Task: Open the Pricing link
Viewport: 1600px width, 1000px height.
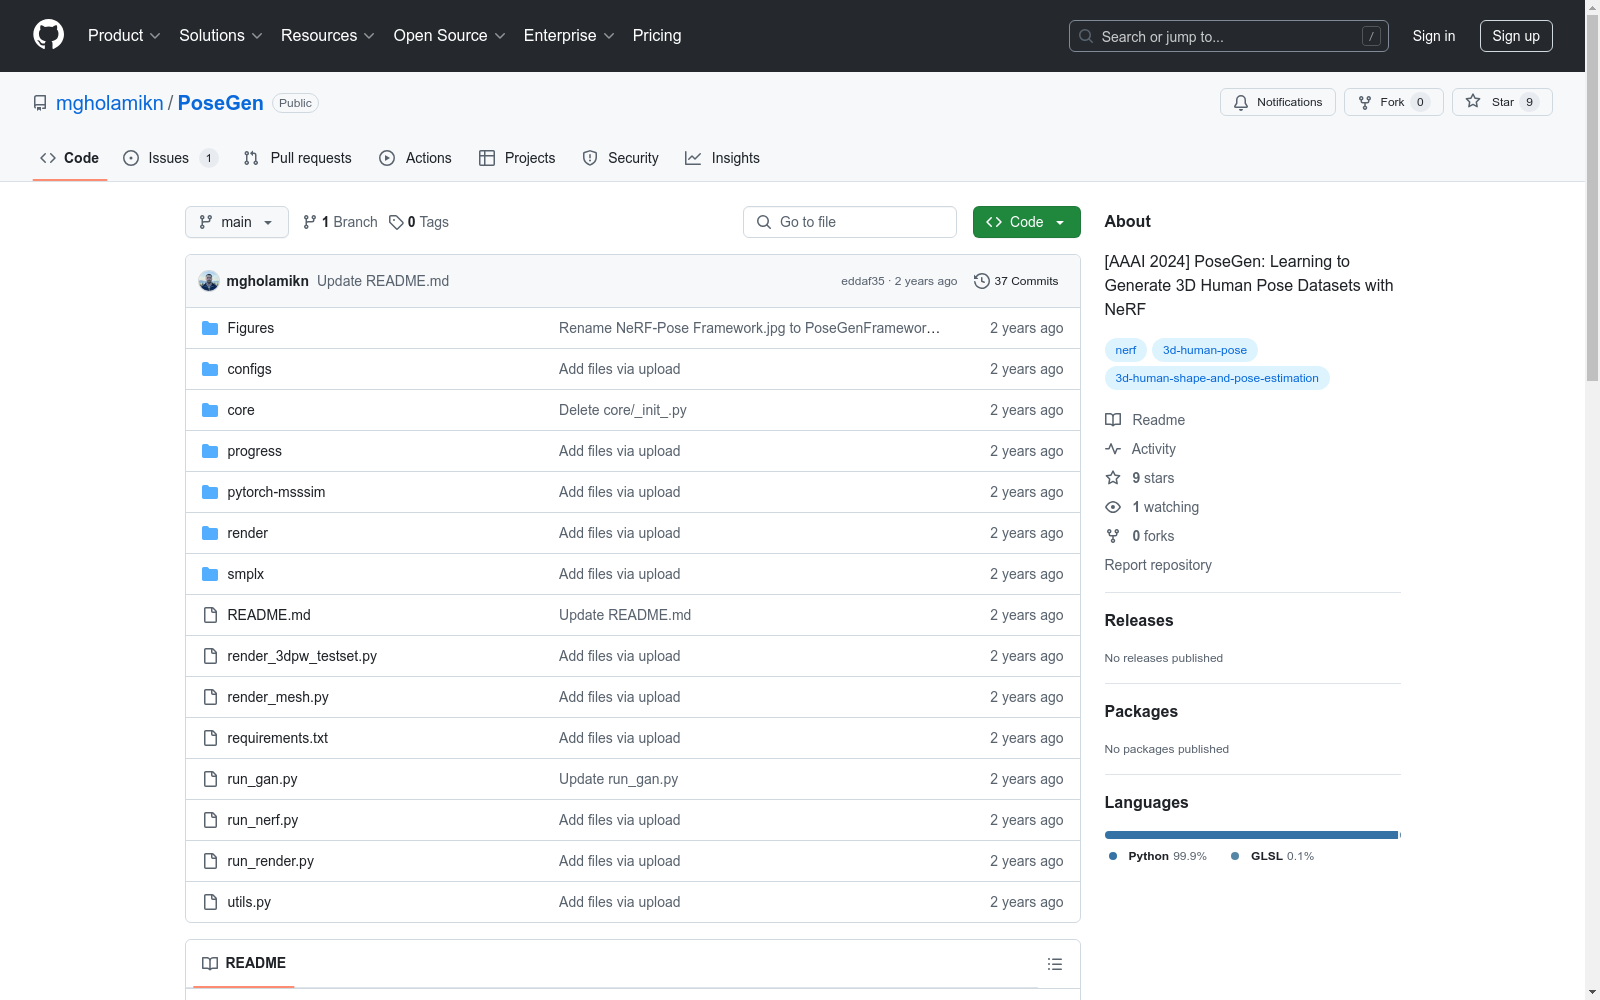Action: [x=657, y=35]
